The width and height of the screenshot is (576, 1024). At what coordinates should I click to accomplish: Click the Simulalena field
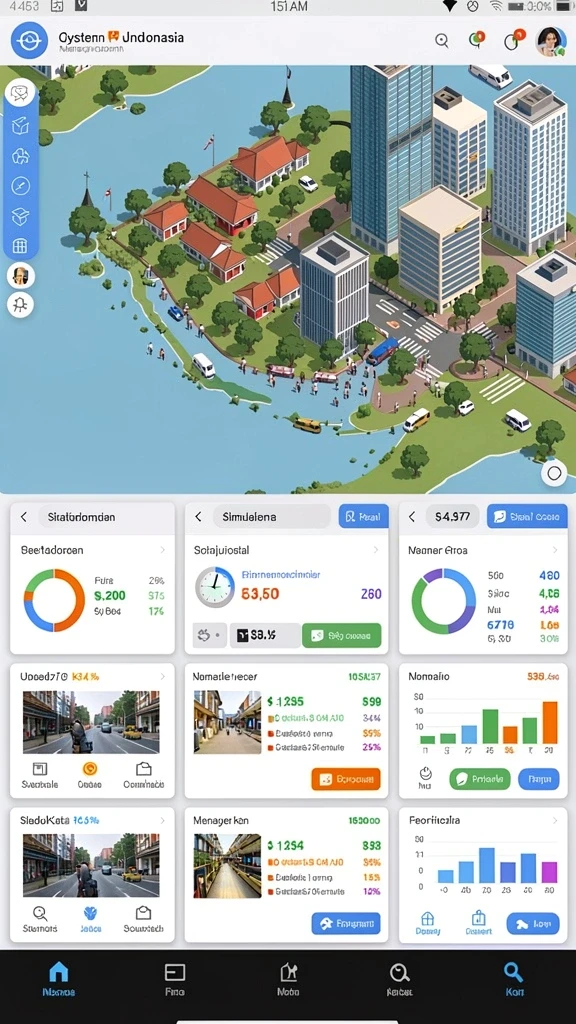pos(272,517)
